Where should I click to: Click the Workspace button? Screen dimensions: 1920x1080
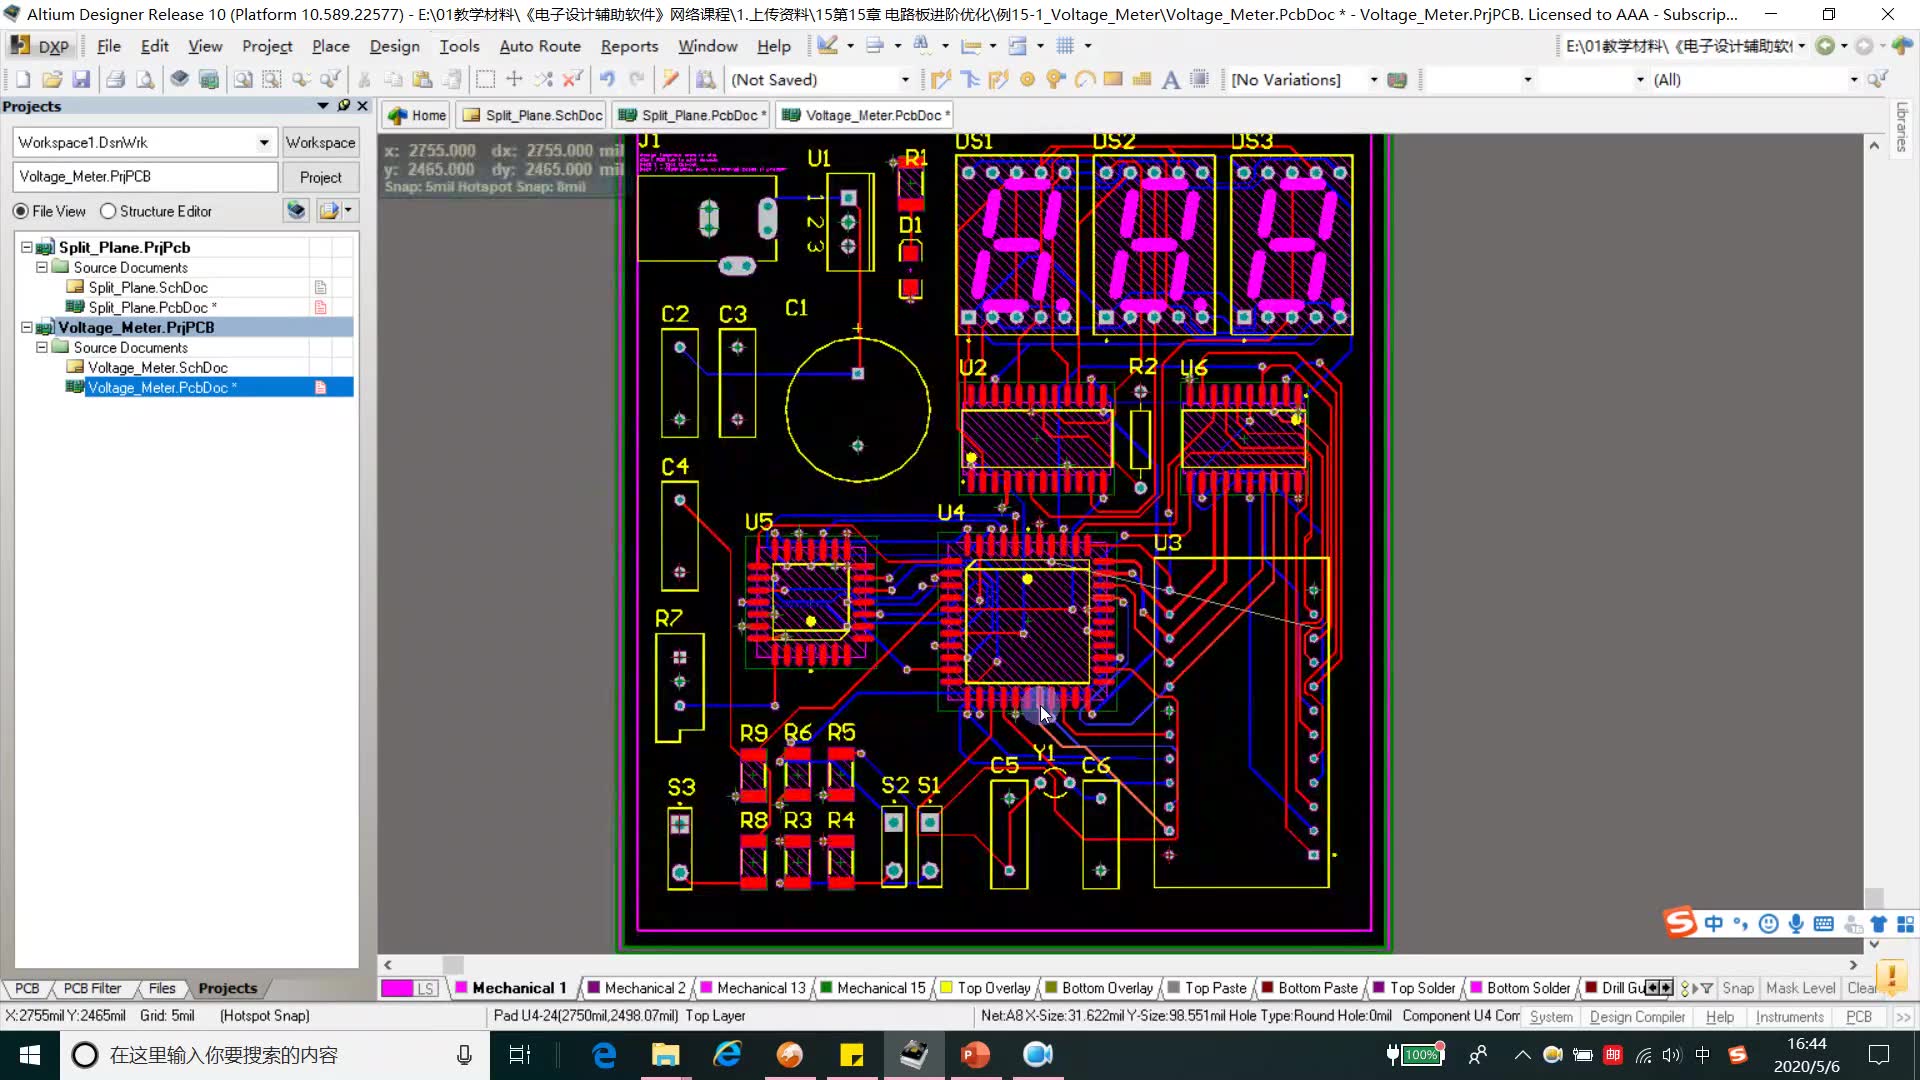point(320,143)
